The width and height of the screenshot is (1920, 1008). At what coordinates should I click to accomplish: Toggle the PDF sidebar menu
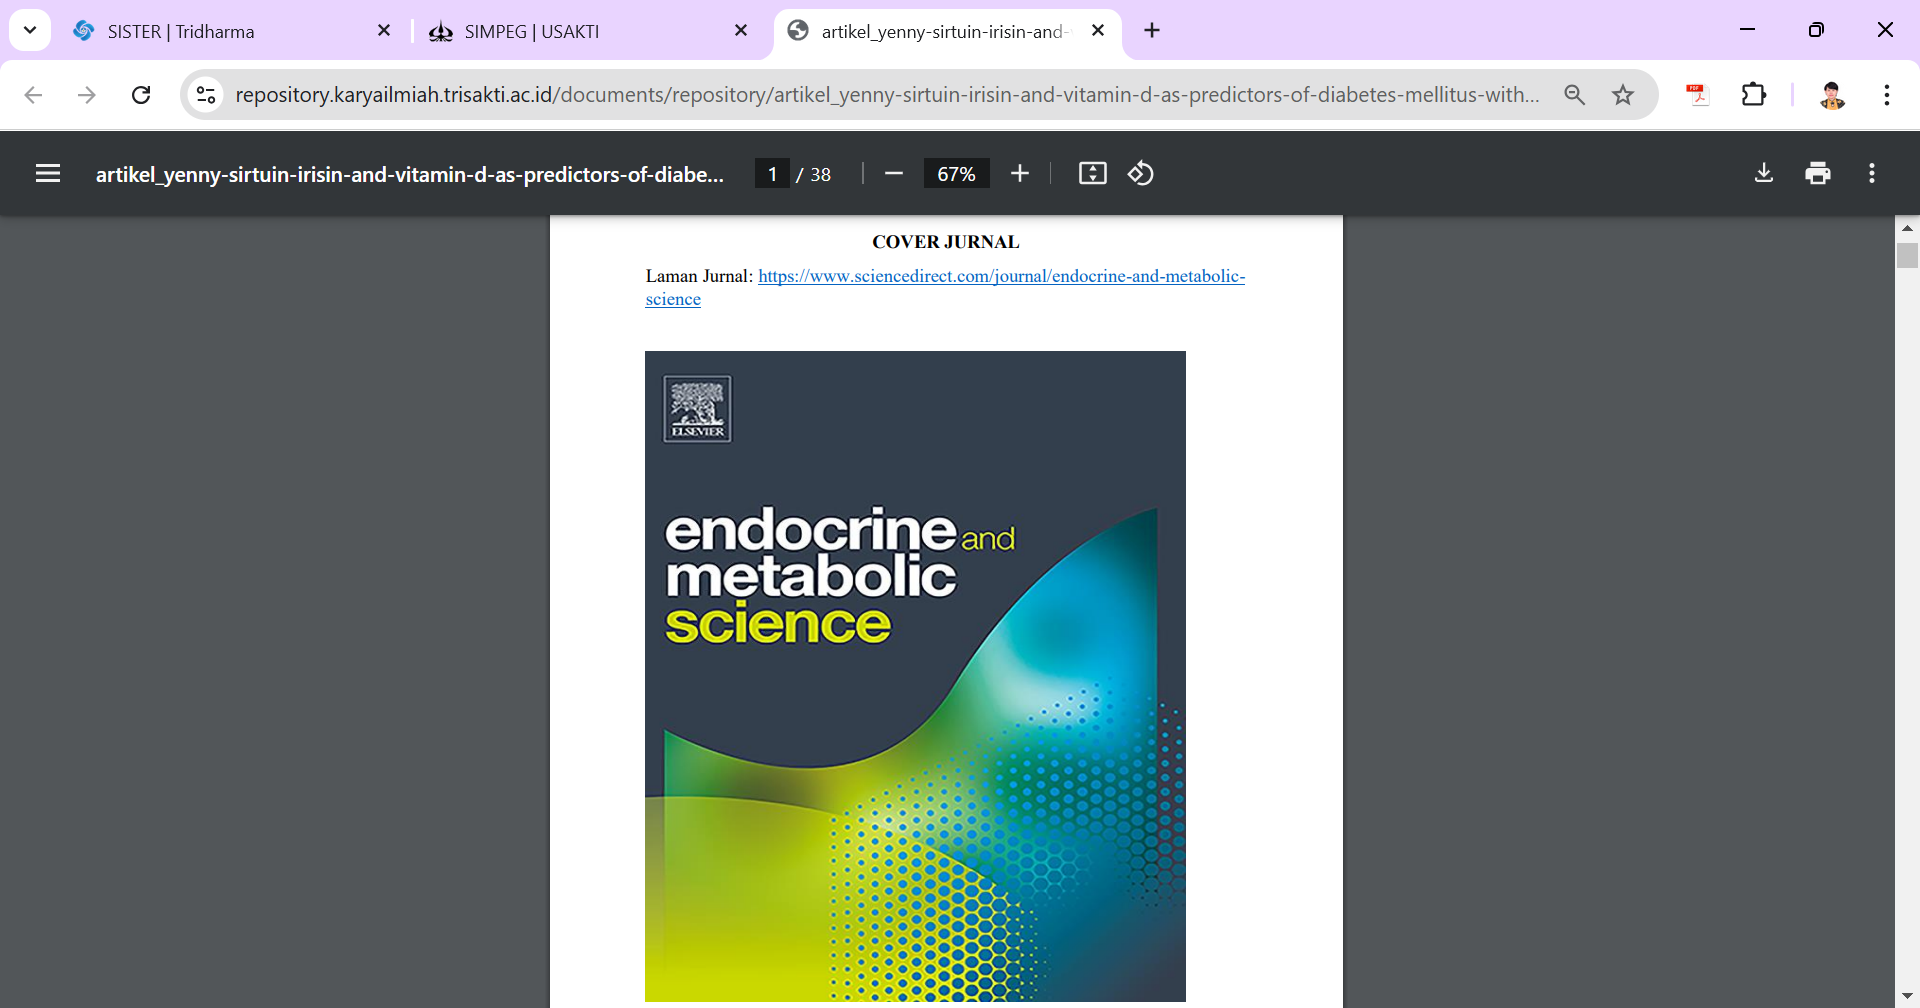48,174
